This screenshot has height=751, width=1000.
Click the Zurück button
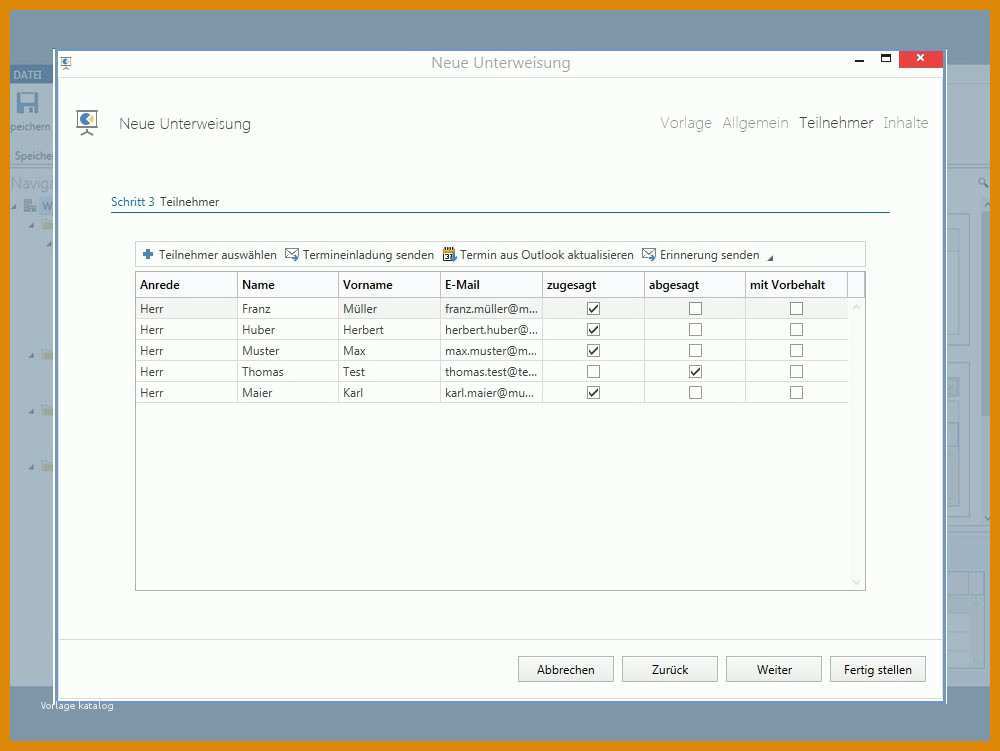(x=670, y=669)
